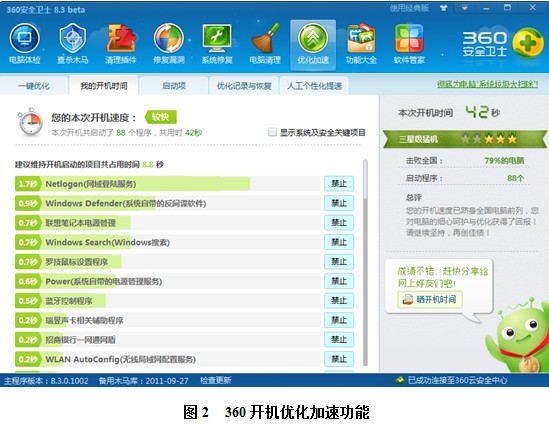Click the Windows Defender 0.9秒 time bar
Viewport: 549px width, 427px height.
point(85,203)
